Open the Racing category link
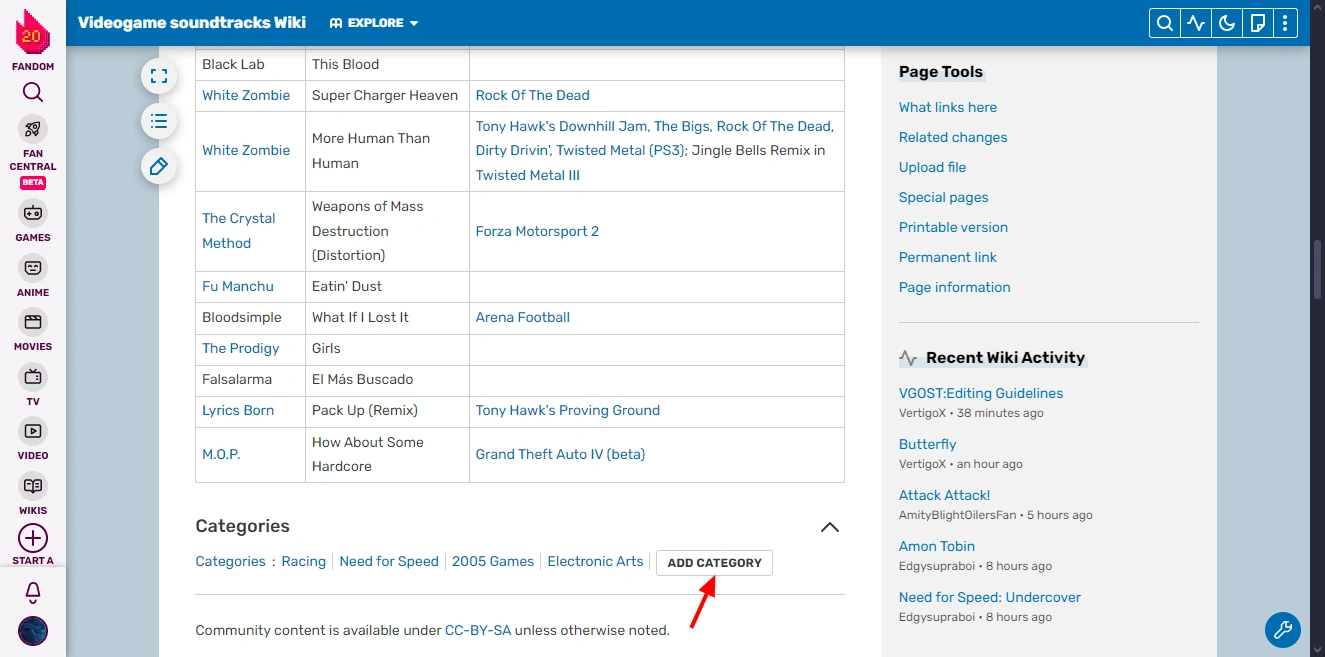 304,562
